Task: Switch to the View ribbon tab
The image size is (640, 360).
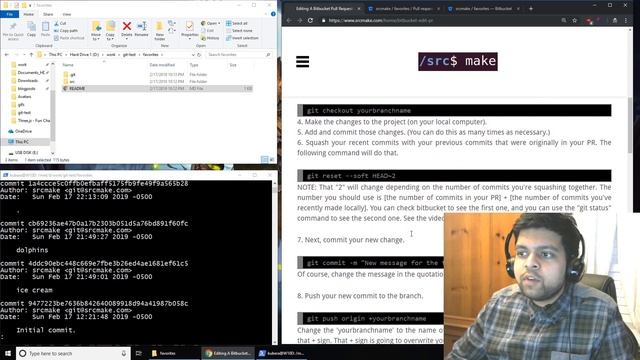Action: pos(67,14)
